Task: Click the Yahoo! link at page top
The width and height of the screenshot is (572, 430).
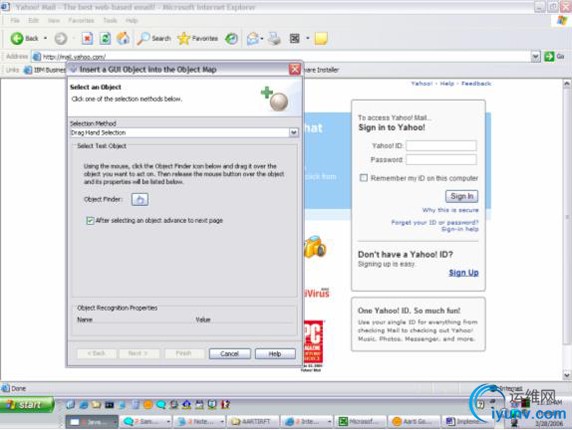Action: click(x=421, y=84)
